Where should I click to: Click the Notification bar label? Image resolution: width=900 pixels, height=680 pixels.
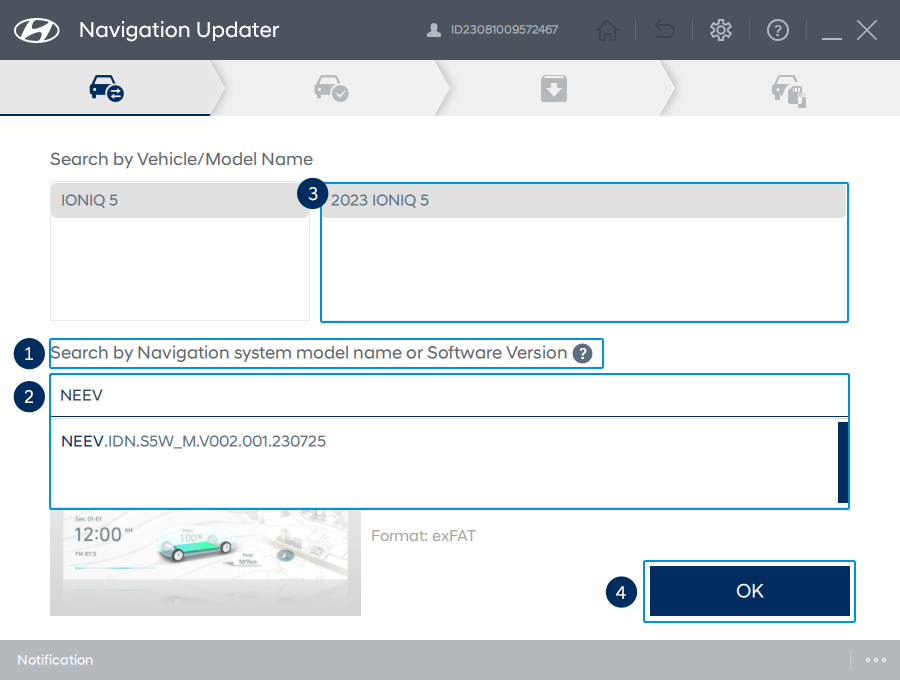pos(55,660)
